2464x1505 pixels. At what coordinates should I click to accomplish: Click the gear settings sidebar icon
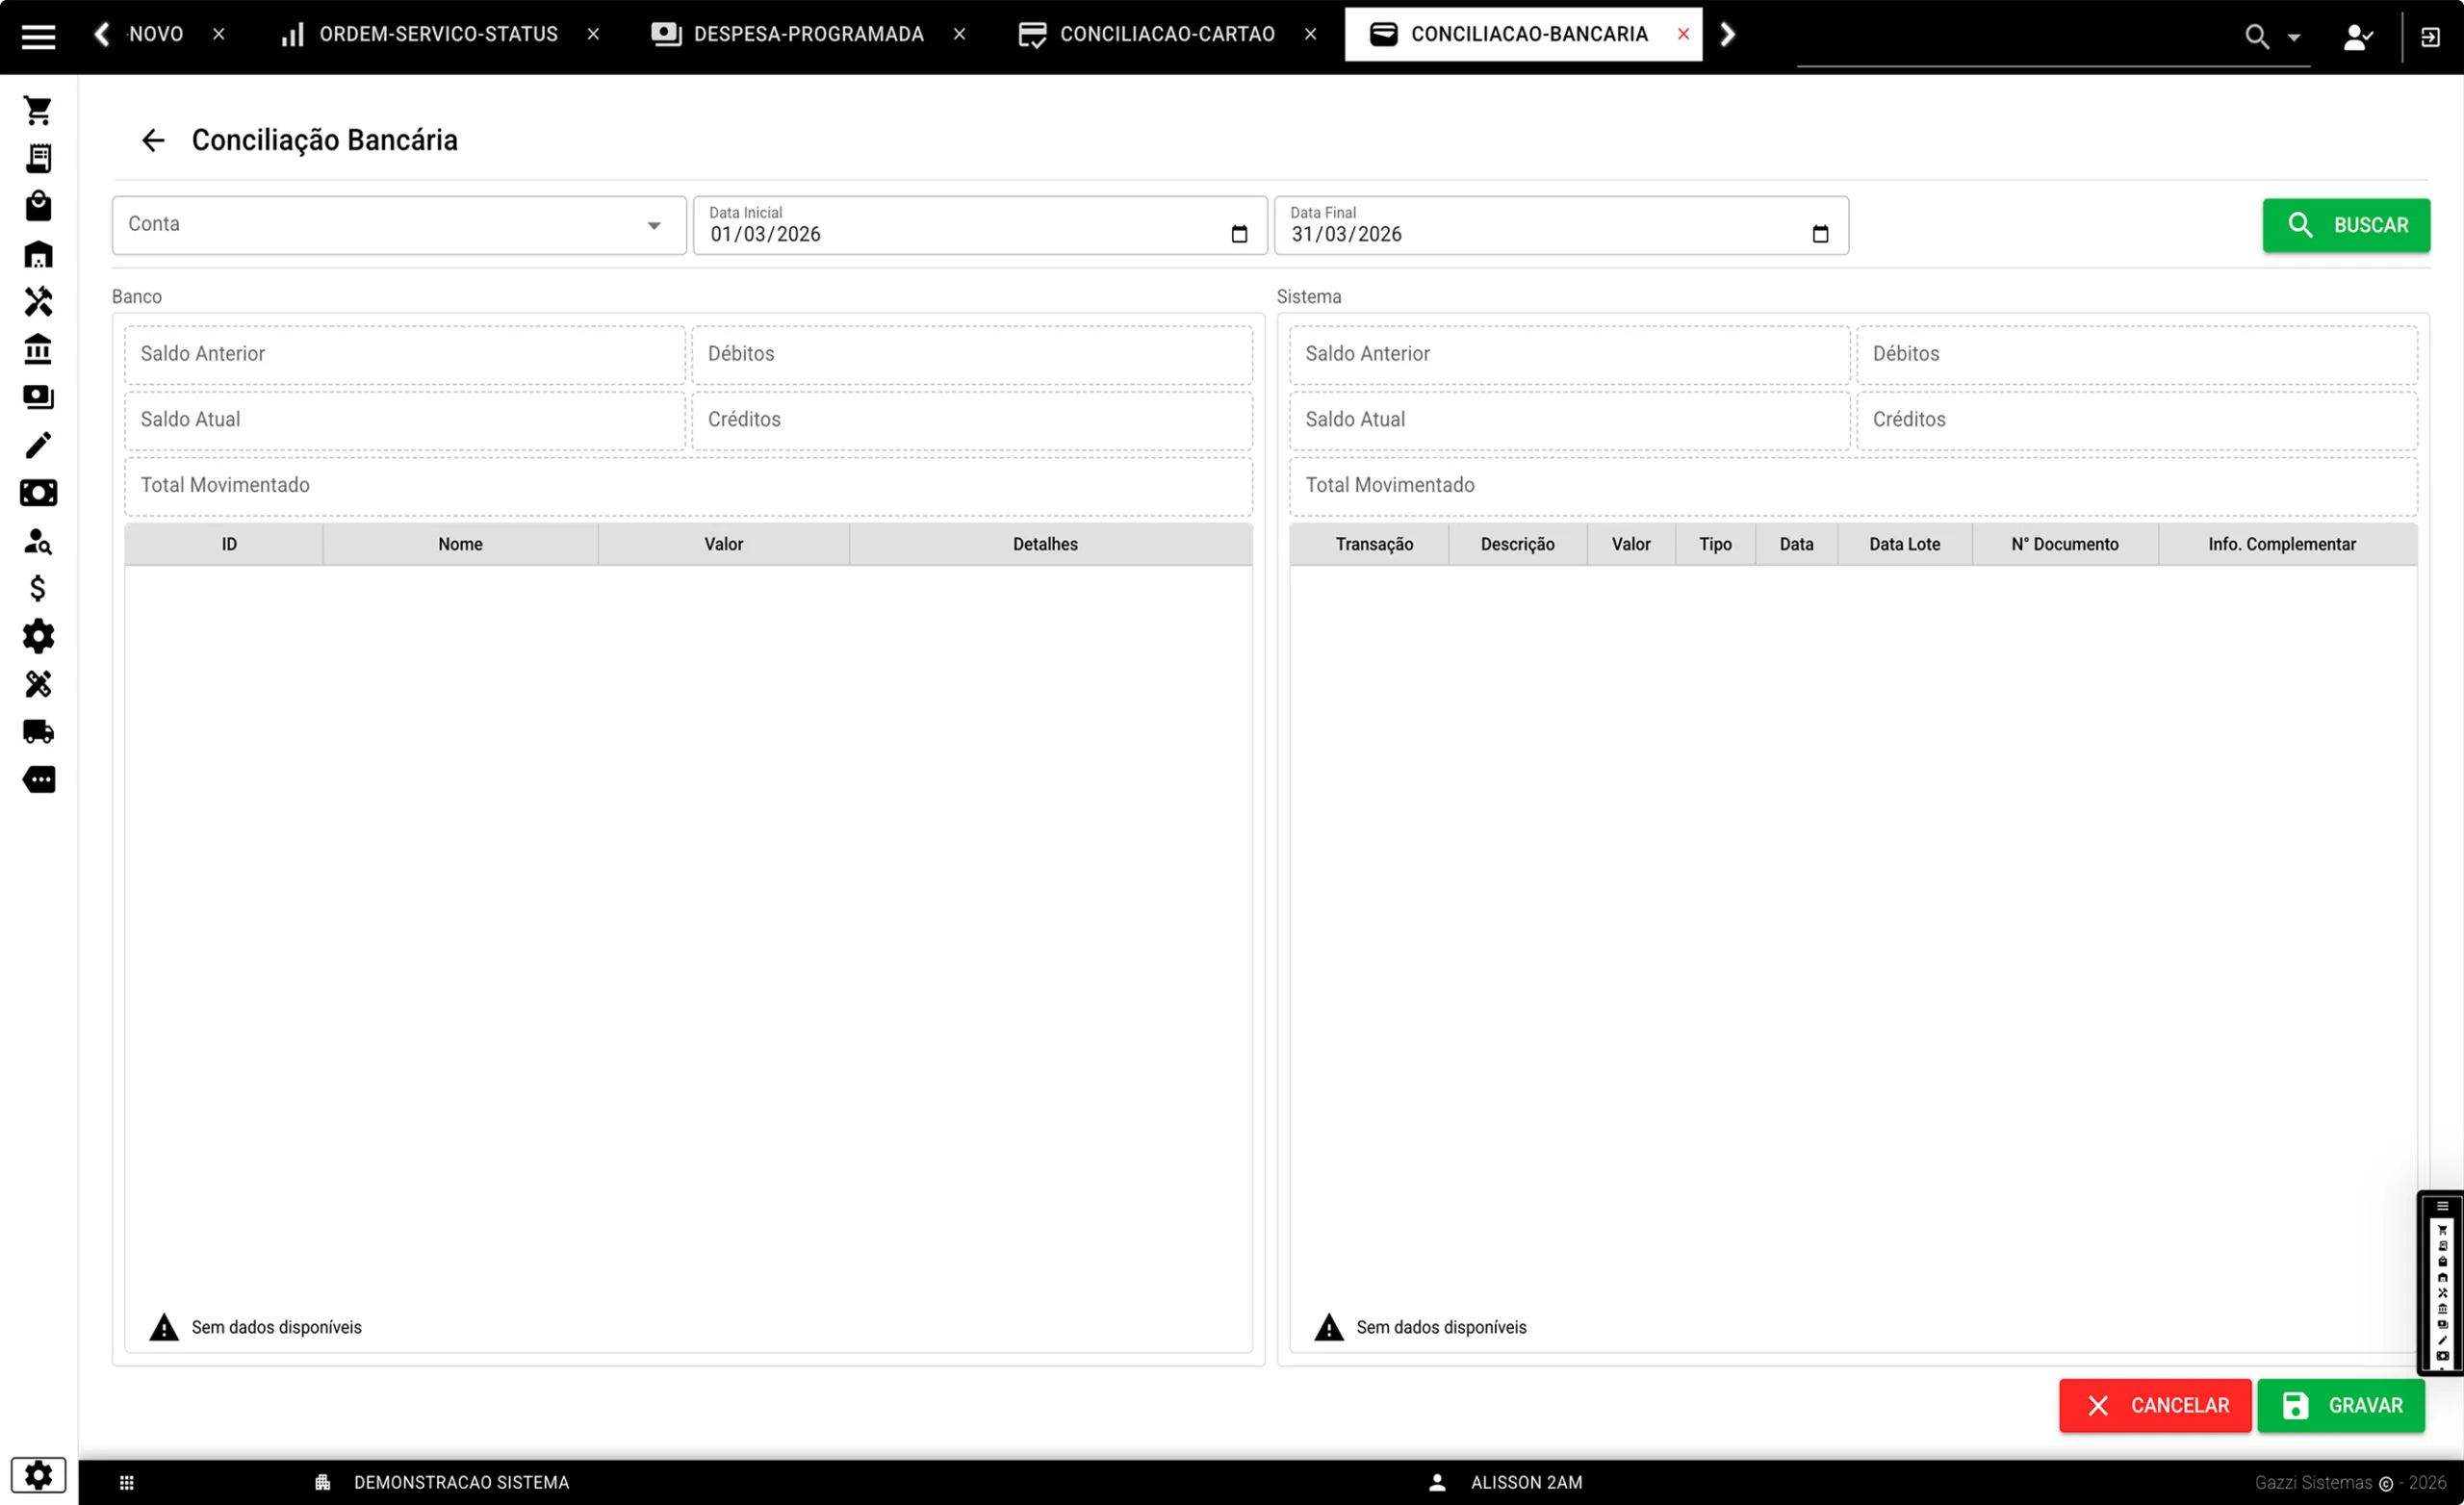click(x=38, y=636)
